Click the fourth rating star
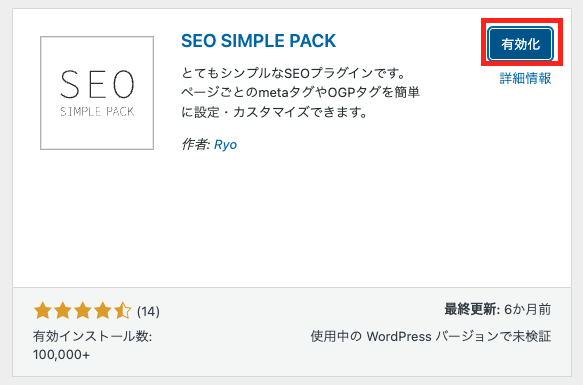Screen dimensions: 583x385 click(x=103, y=311)
